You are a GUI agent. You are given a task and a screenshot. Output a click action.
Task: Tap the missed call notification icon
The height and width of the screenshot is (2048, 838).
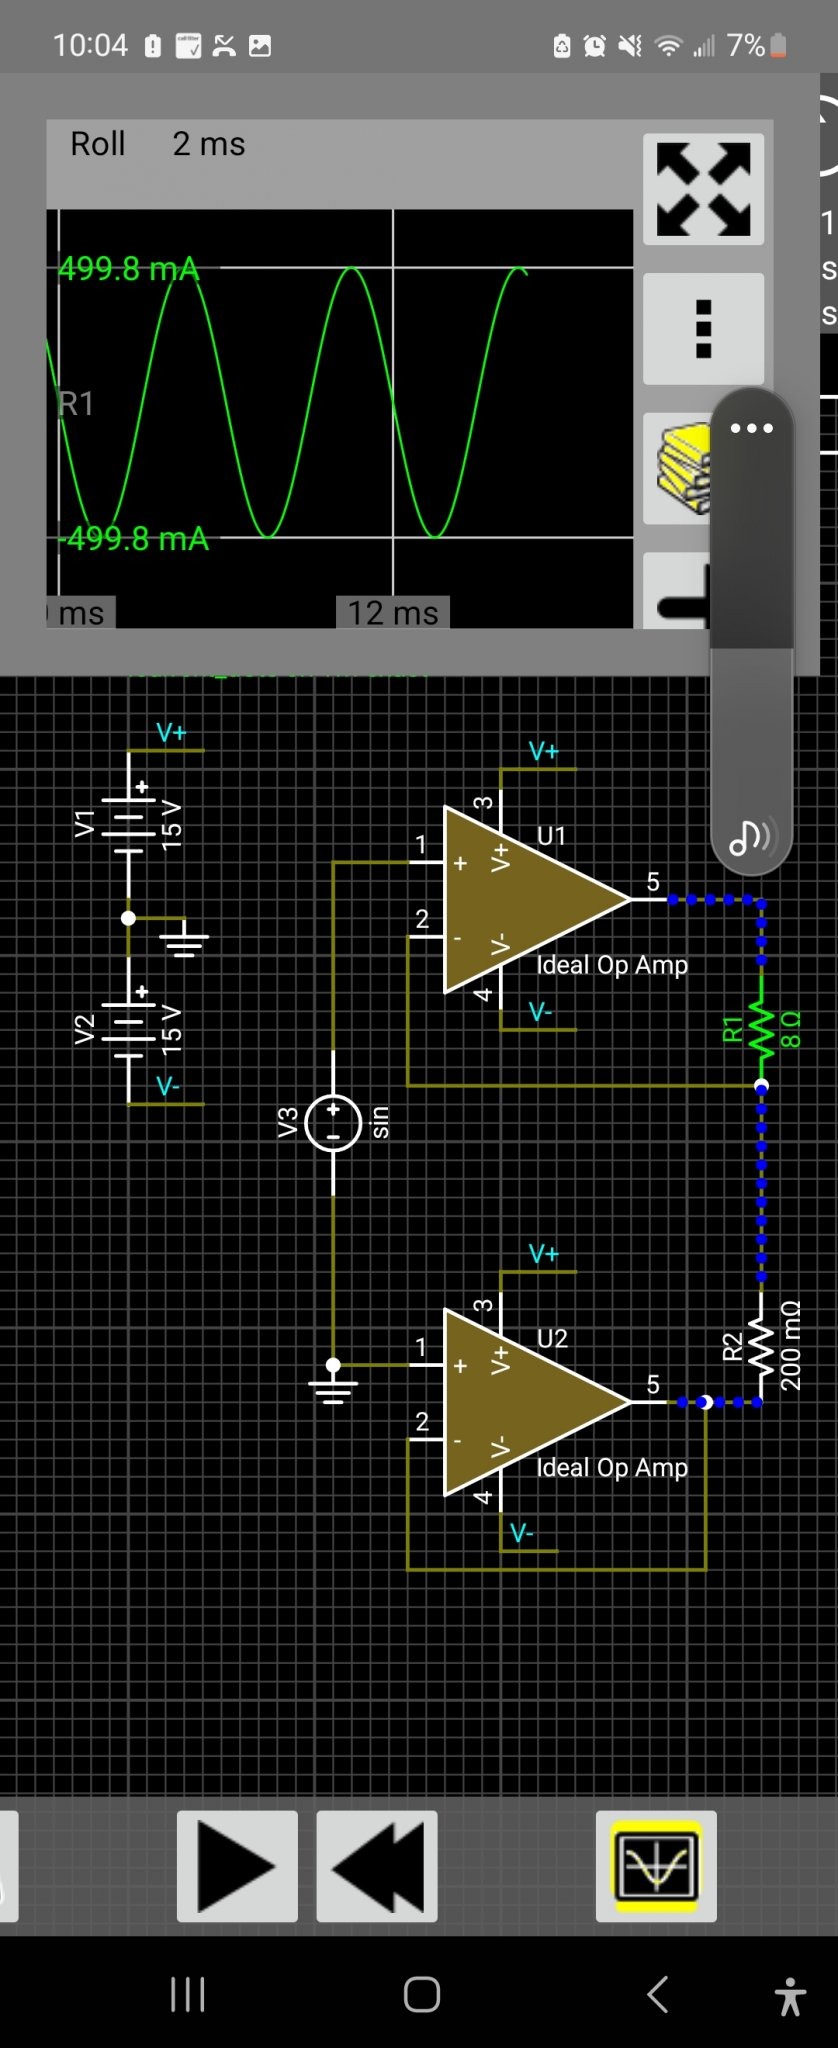pyautogui.click(x=224, y=46)
